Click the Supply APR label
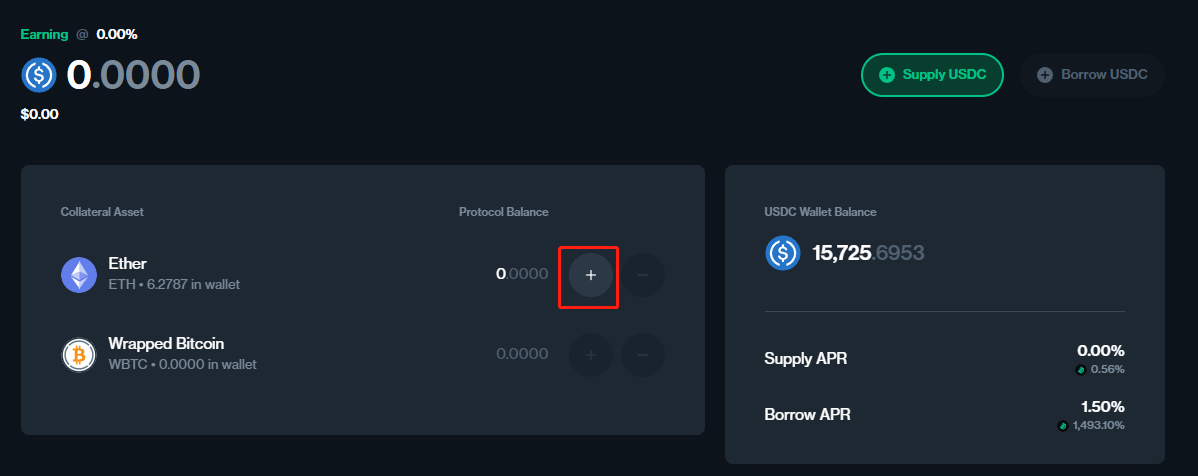Viewport: 1198px width, 476px height. (805, 358)
